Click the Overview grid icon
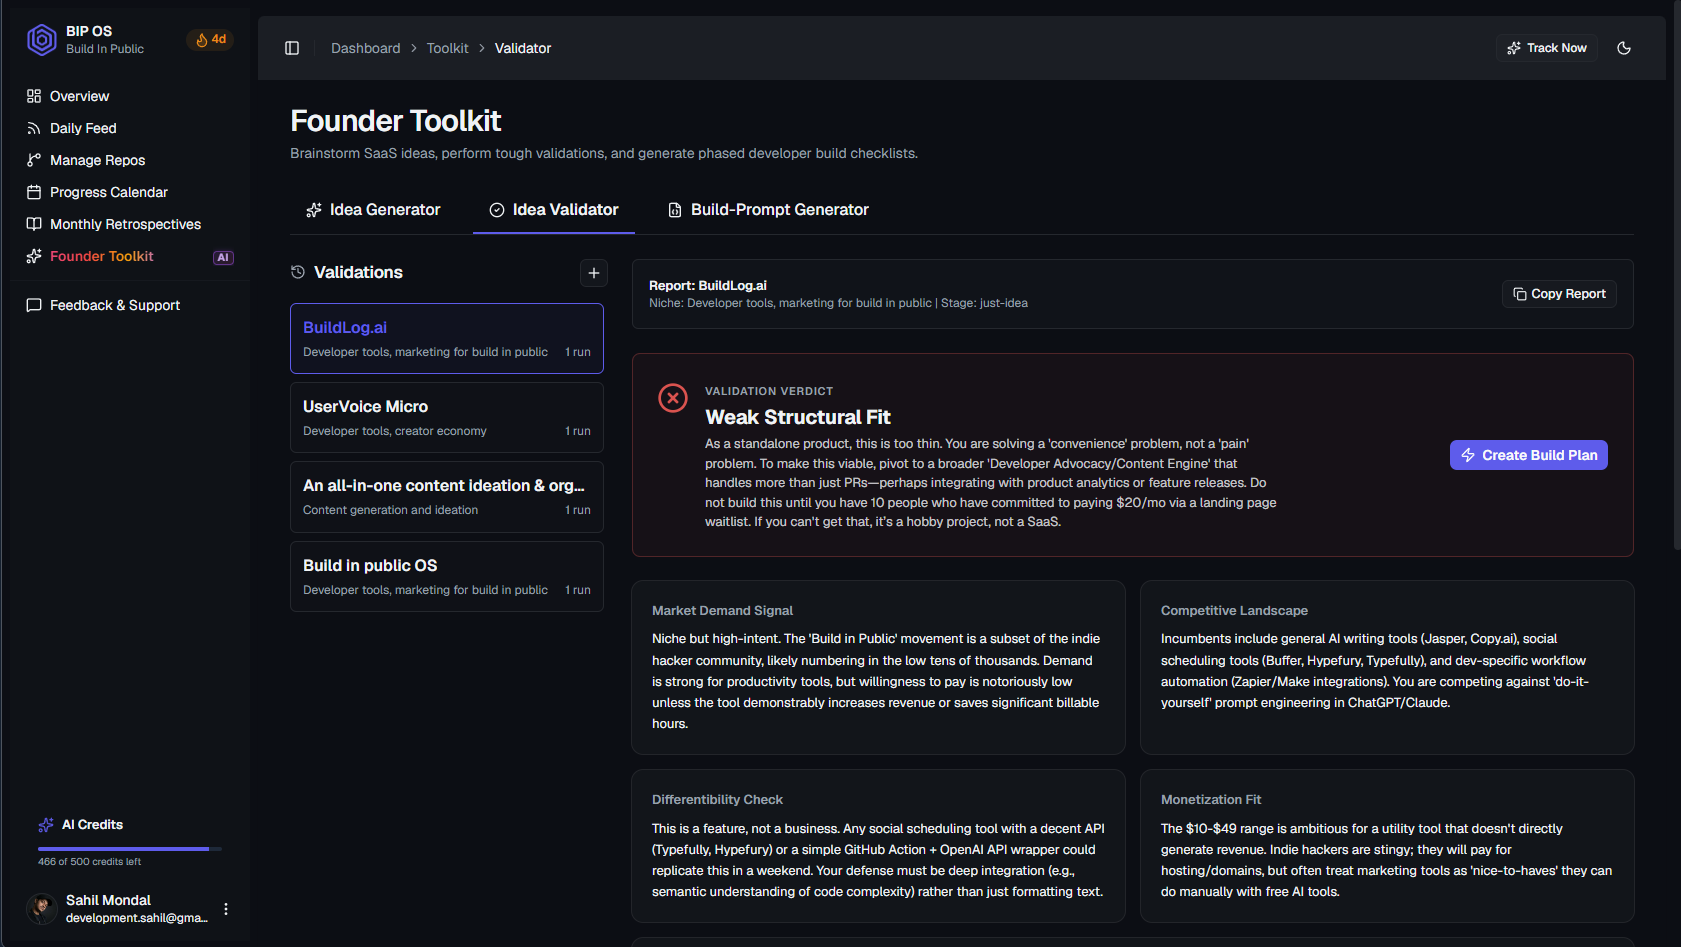1681x947 pixels. pos(34,96)
